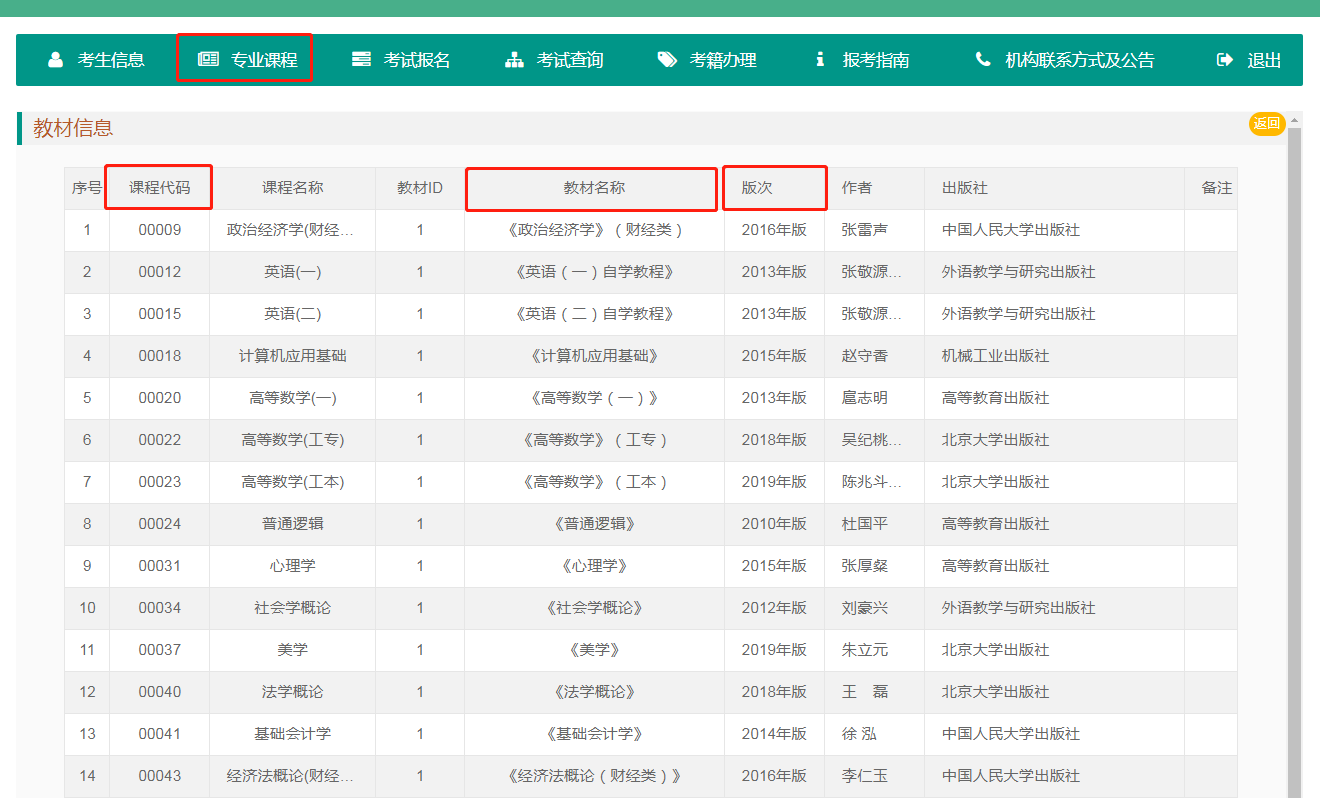This screenshot has width=1320, height=798.
Task: Click the phone icon beside 机构联系方式及公告
Action: tap(983, 60)
